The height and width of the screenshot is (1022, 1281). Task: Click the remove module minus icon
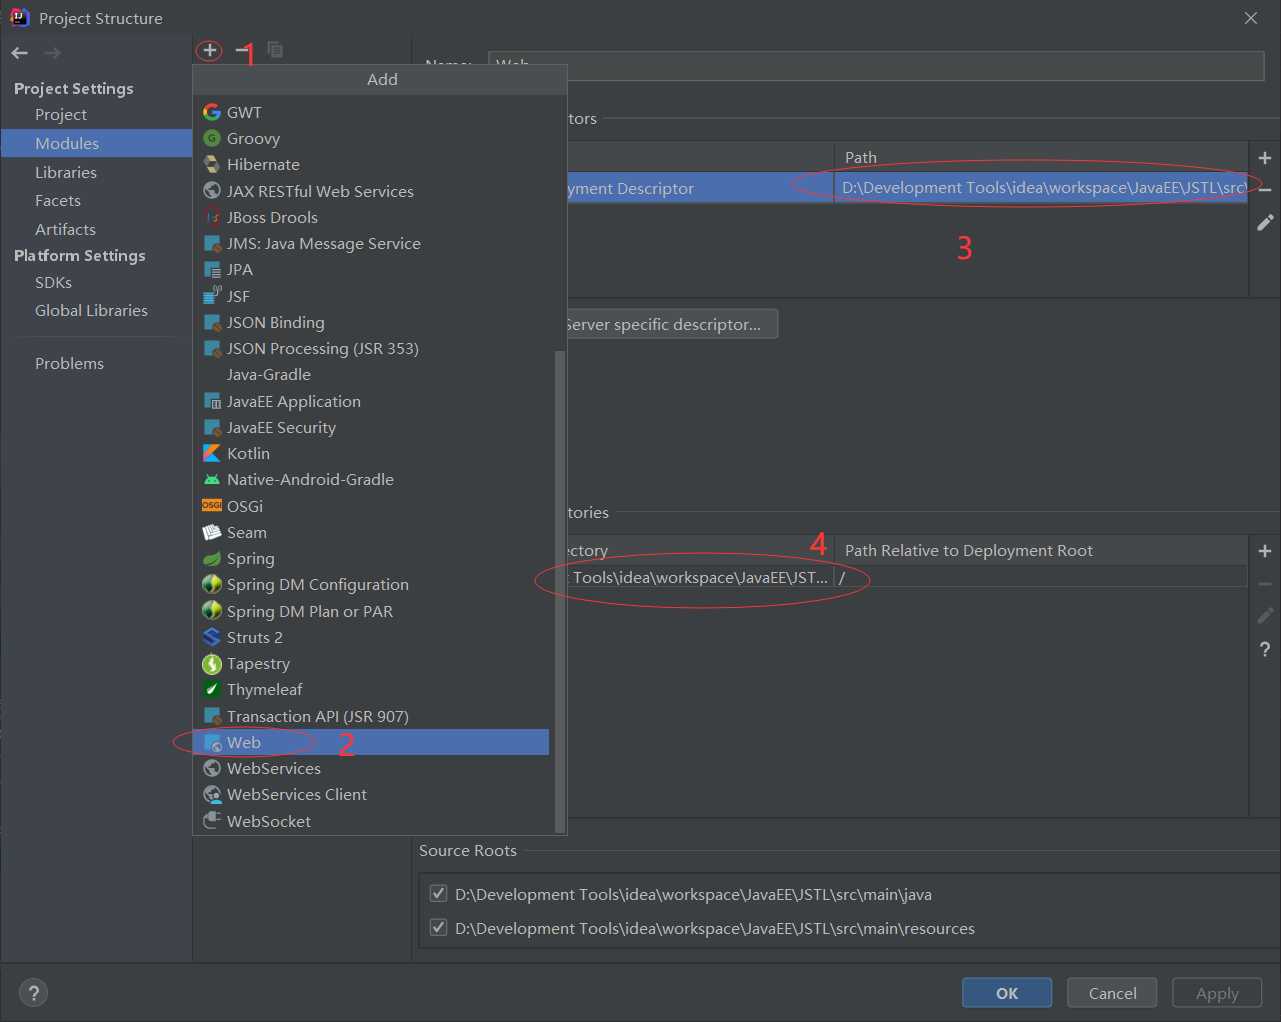[241, 50]
